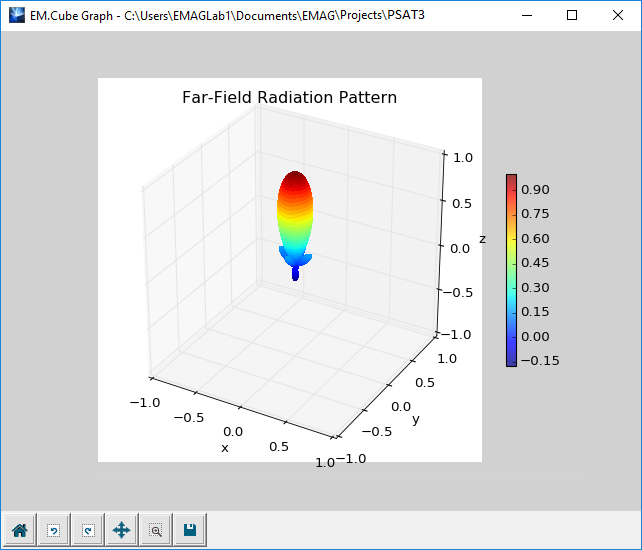Screen dimensions: 642x550
Task: Maximize the EM.Cube Graph window
Action: click(572, 15)
